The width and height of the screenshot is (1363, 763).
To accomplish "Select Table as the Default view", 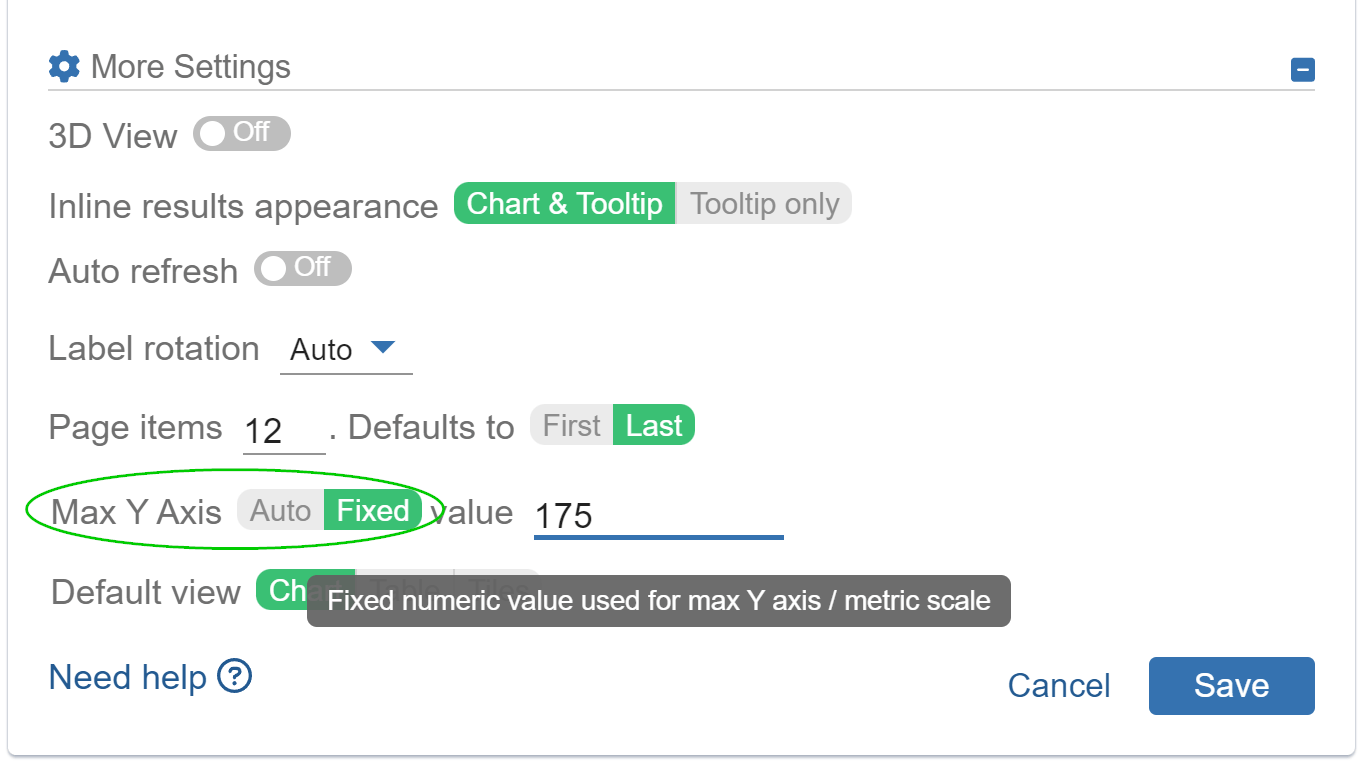I will click(405, 591).
